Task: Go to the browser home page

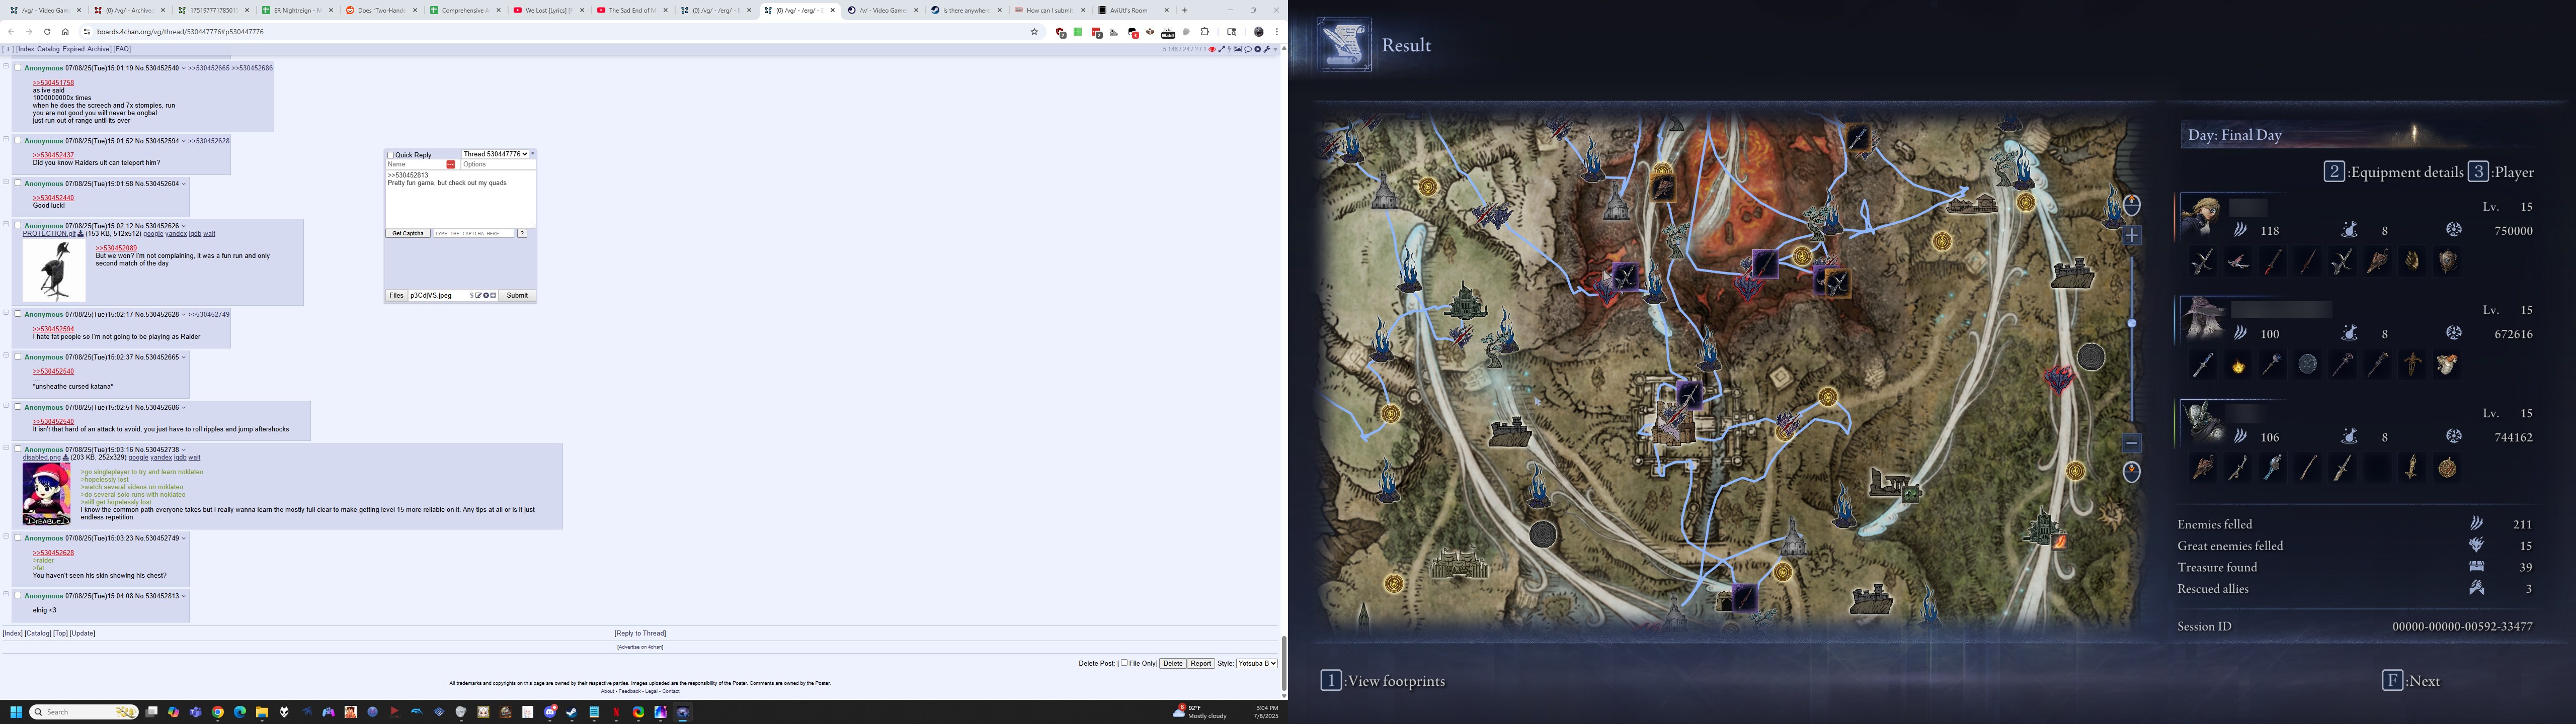Action: (65, 32)
